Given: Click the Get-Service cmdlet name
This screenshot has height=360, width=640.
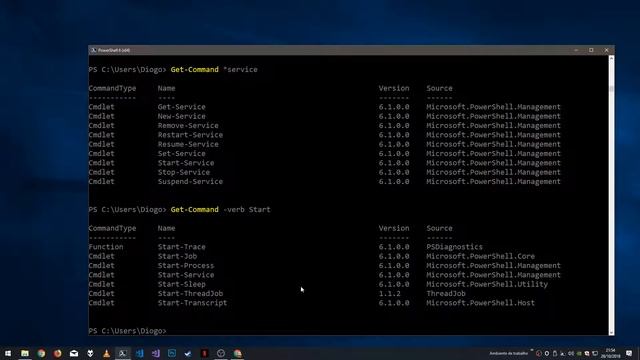Looking at the screenshot, I should pyautogui.click(x=182, y=107).
